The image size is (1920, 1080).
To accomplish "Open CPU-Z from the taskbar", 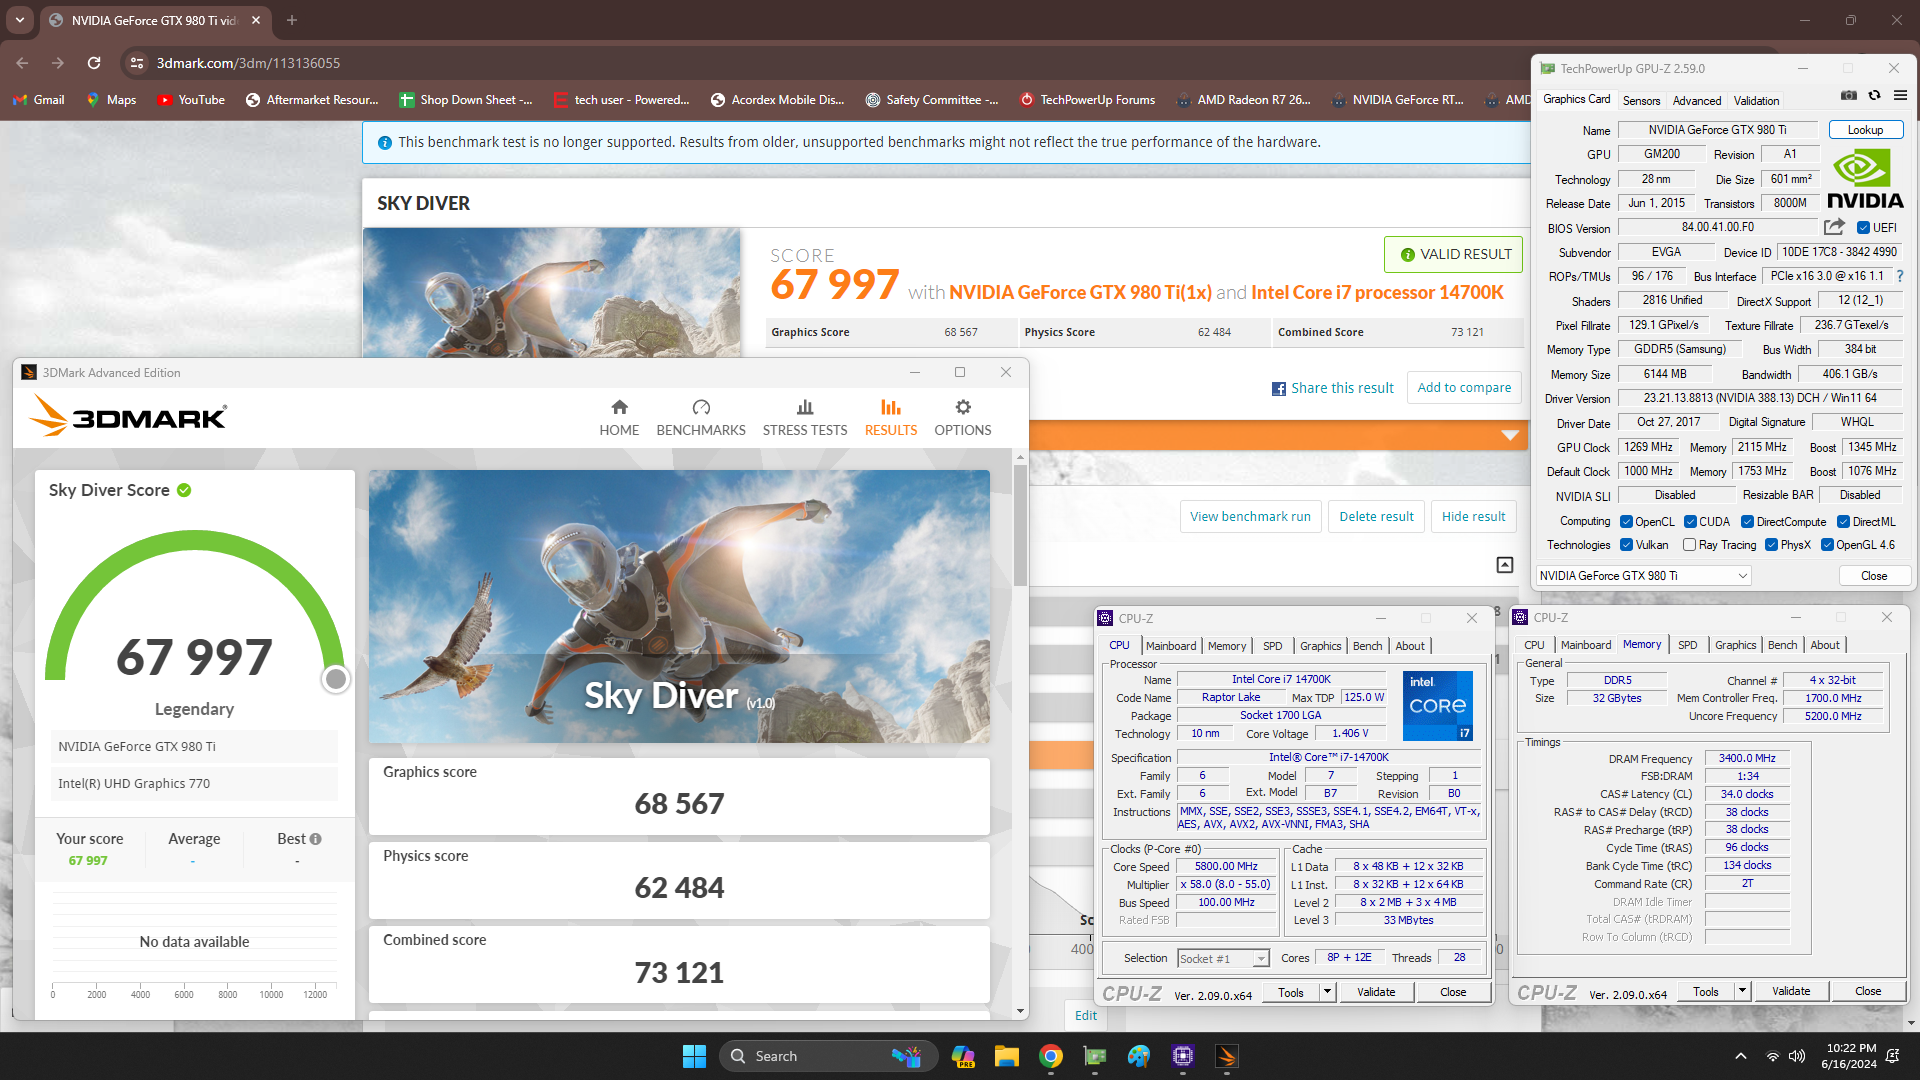I will [x=1183, y=1056].
